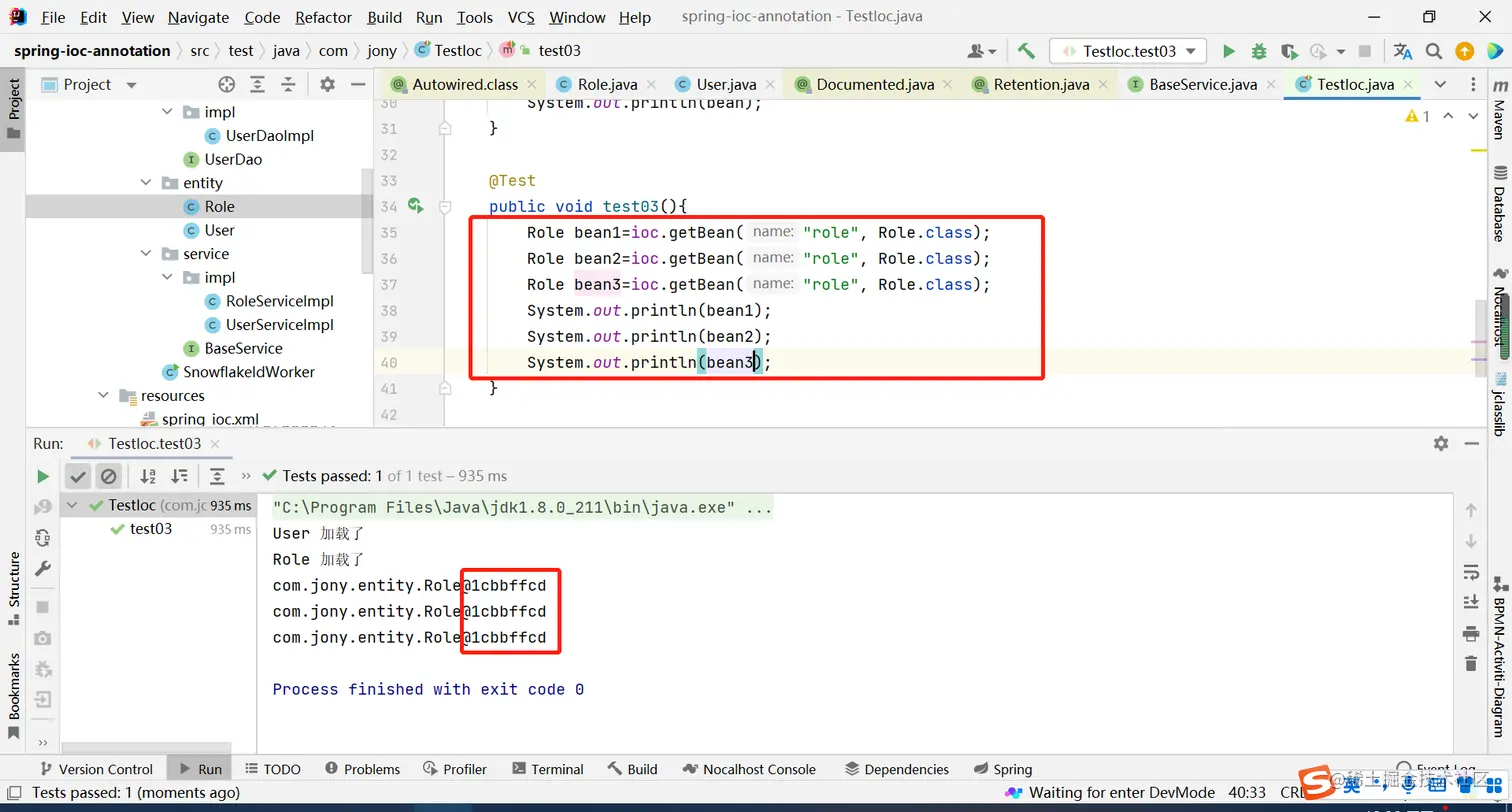The image size is (1512, 812).
Task: Clear console with the trash icon
Action: click(x=1470, y=663)
